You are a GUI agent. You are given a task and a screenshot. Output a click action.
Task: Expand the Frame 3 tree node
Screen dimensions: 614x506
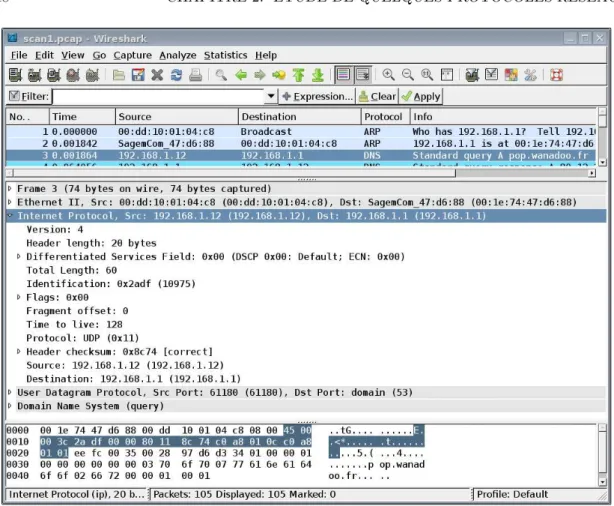tap(10, 189)
